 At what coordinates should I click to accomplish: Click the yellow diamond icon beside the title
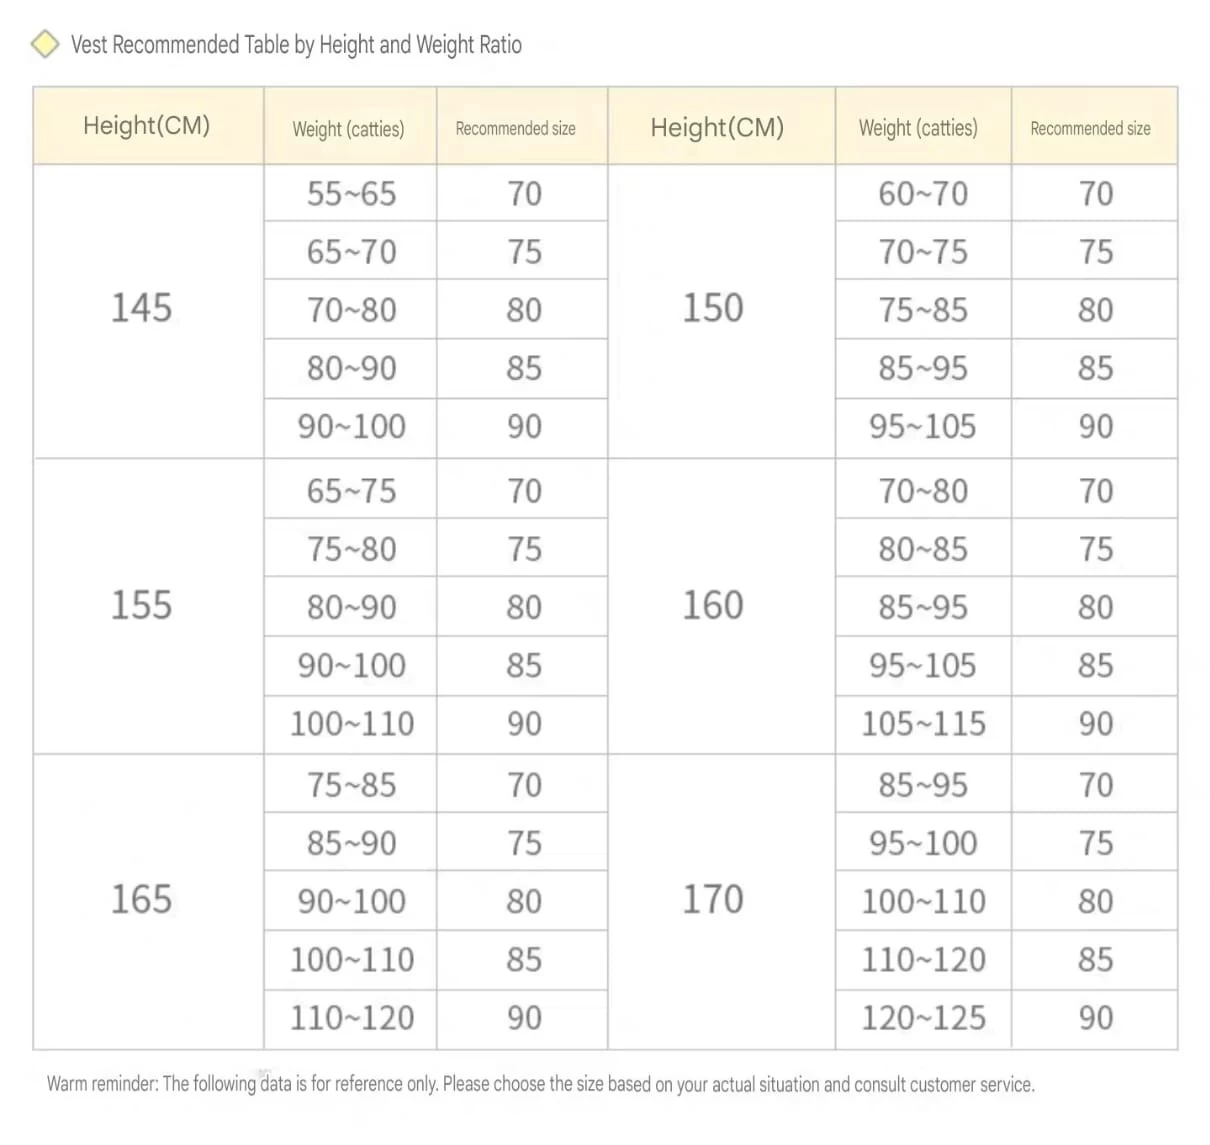coord(45,44)
